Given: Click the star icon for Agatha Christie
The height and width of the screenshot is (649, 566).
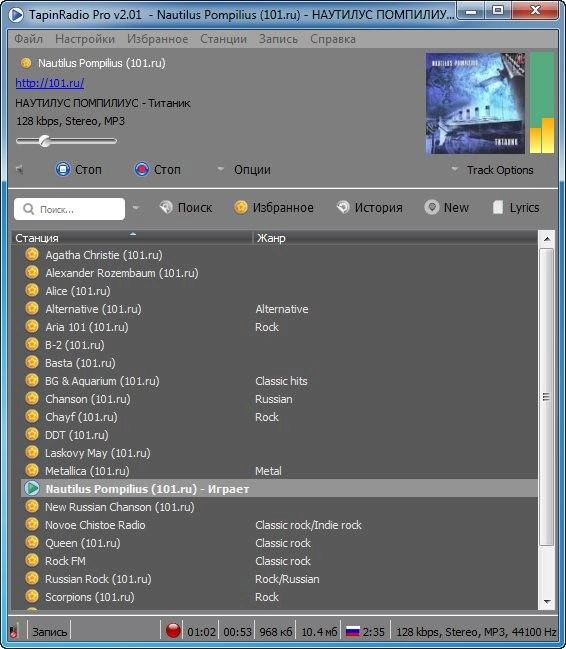Looking at the screenshot, I should click(x=32, y=254).
